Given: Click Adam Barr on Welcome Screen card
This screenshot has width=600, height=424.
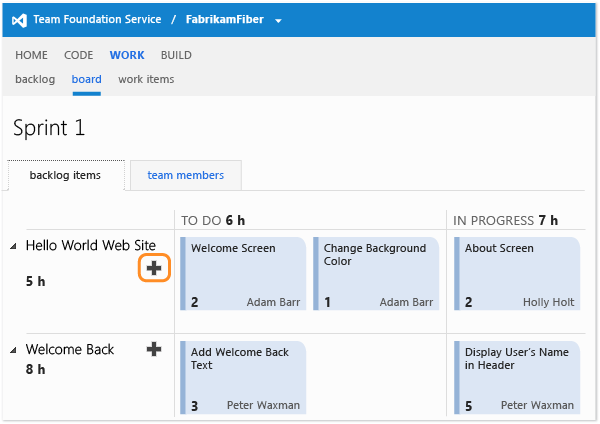Looking at the screenshot, I should (x=273, y=302).
